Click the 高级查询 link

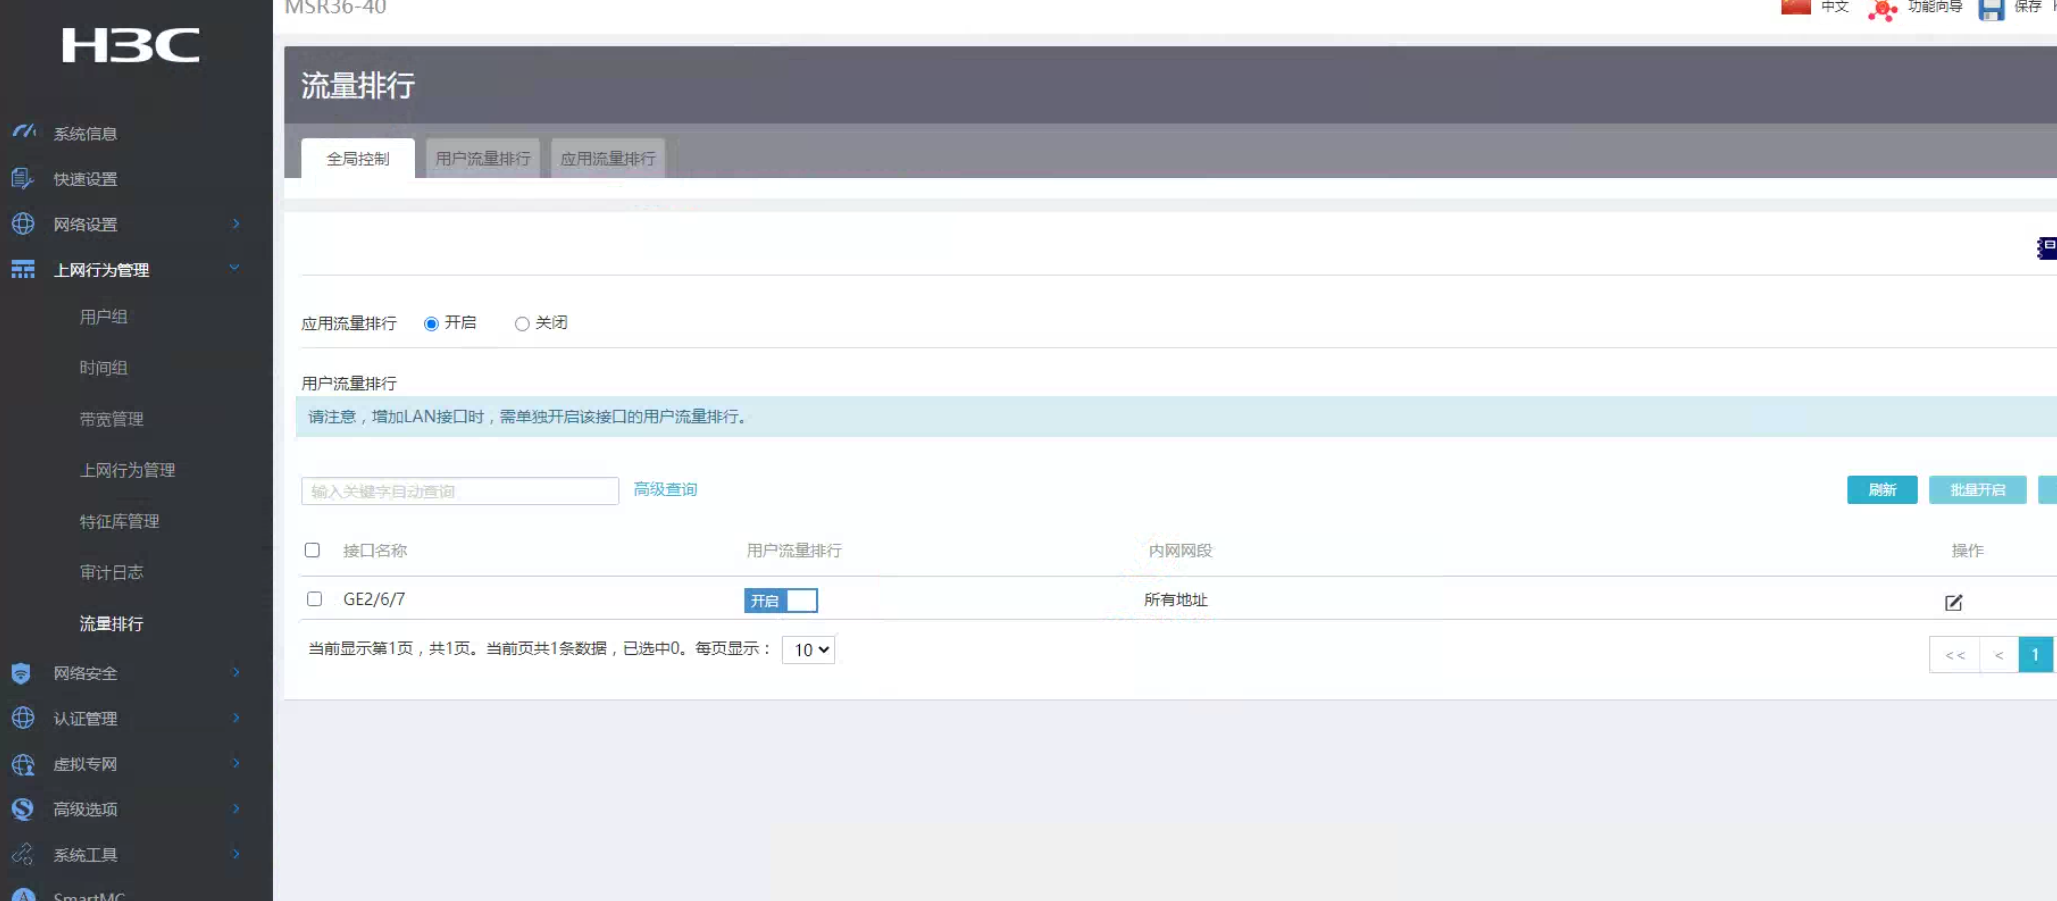click(665, 489)
